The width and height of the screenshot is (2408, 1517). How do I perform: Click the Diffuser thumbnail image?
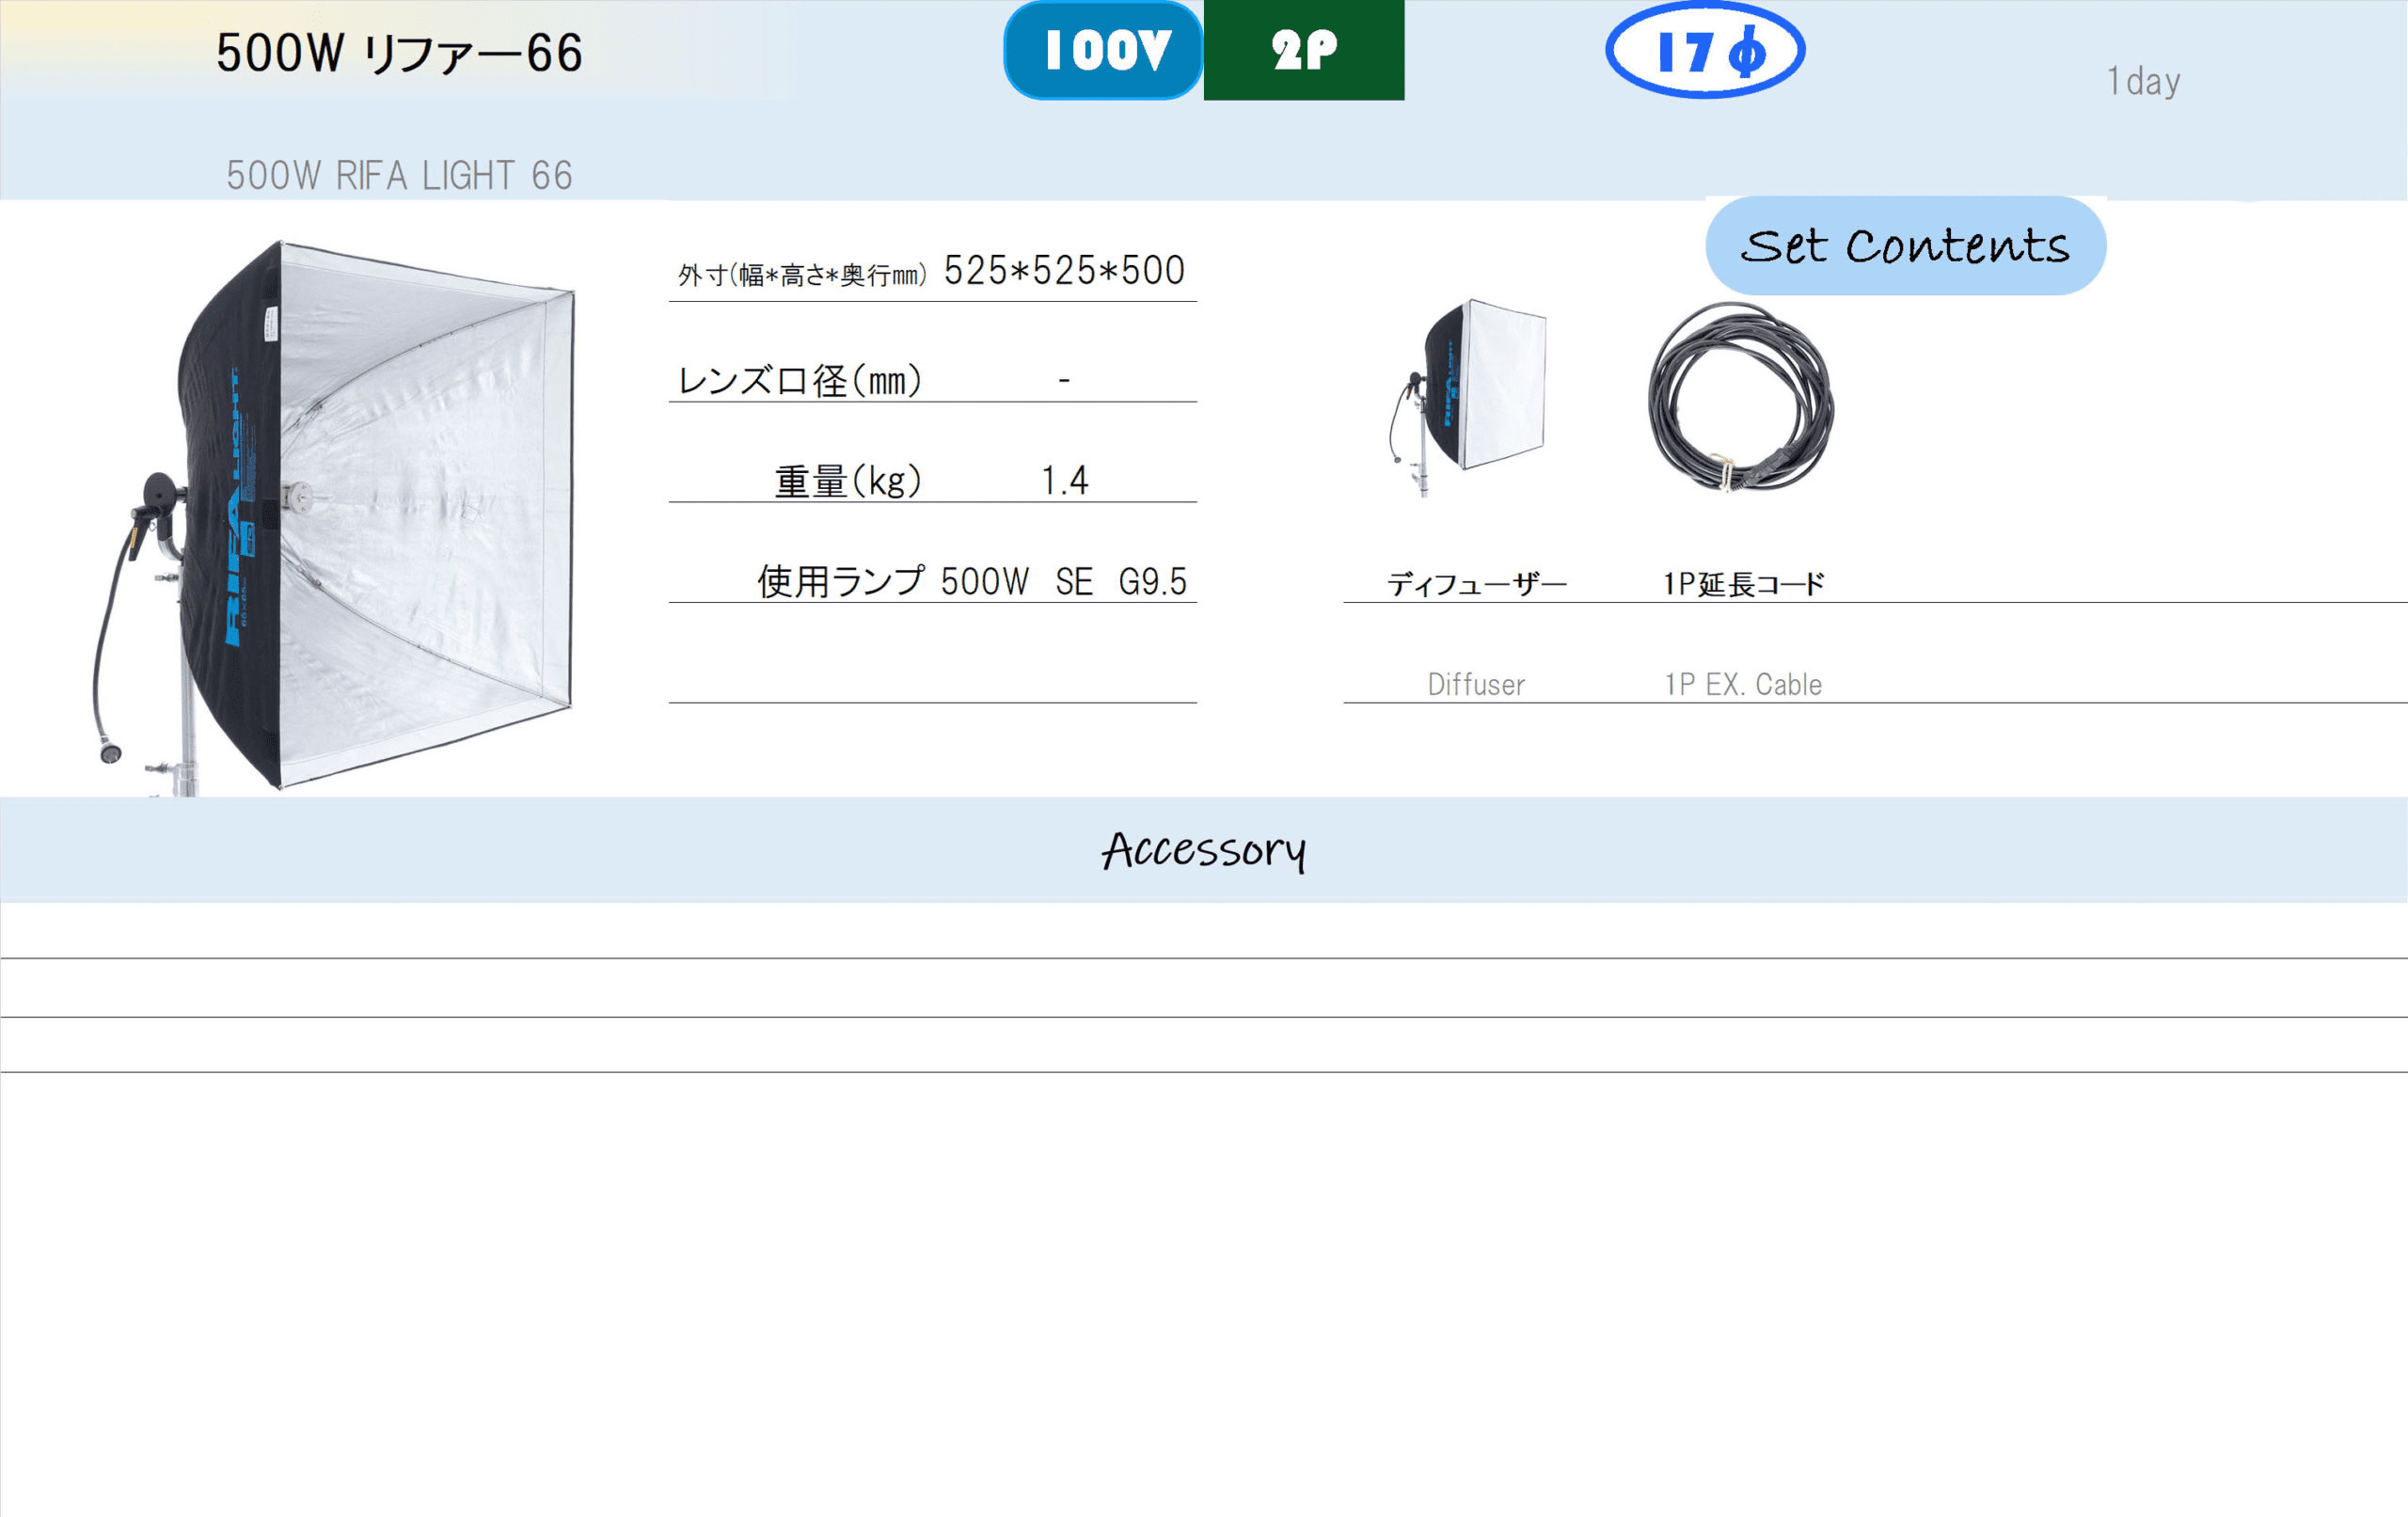tap(1468, 398)
